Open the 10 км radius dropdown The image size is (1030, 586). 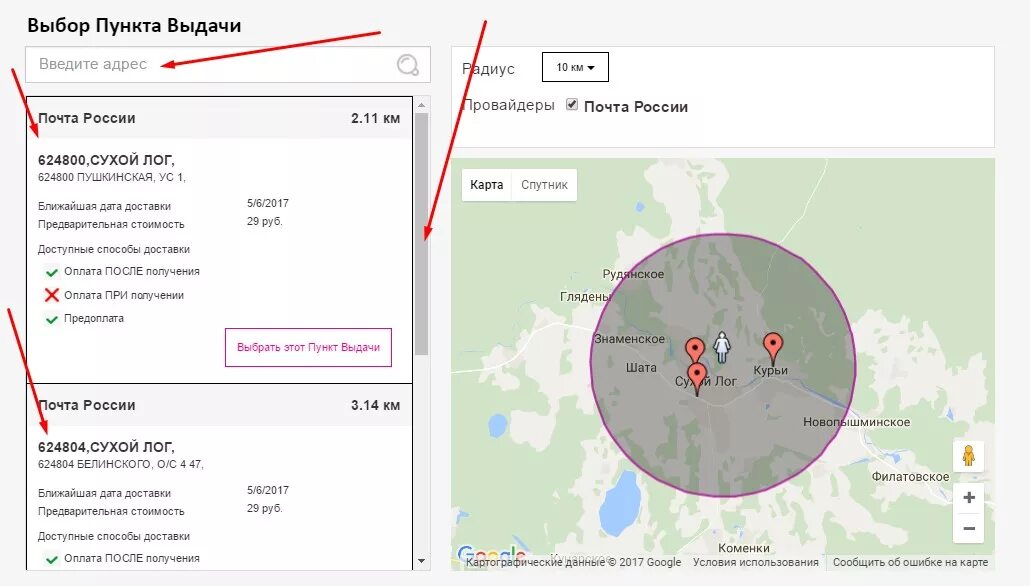[x=575, y=67]
